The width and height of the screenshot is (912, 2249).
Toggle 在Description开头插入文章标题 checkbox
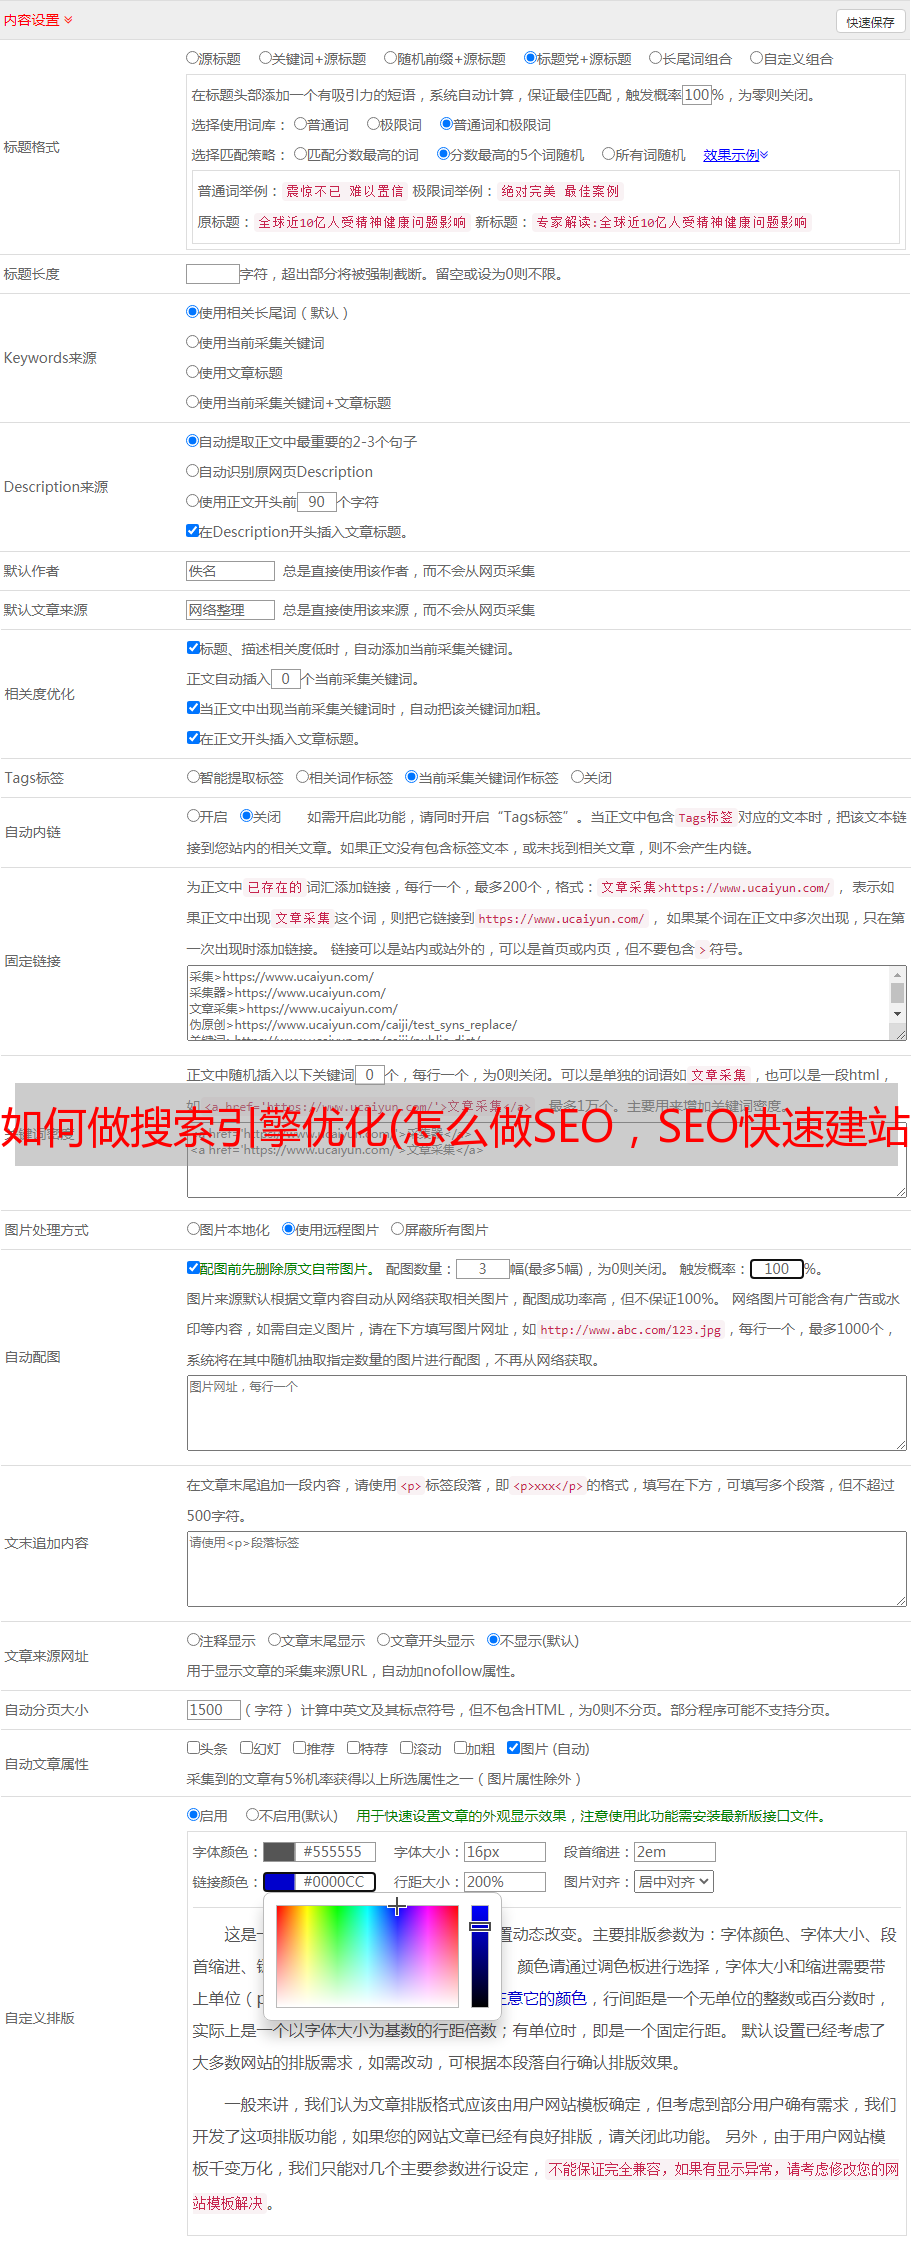(x=193, y=531)
